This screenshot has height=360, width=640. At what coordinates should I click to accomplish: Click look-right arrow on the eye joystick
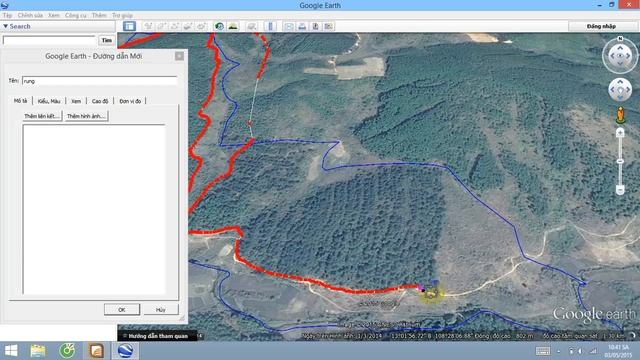[x=628, y=56]
